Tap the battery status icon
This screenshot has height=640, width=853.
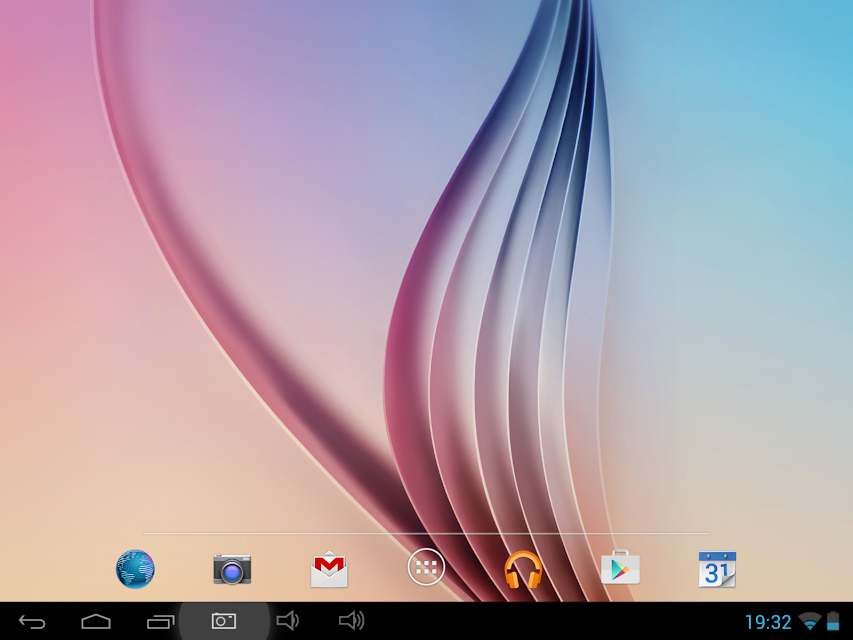click(833, 621)
